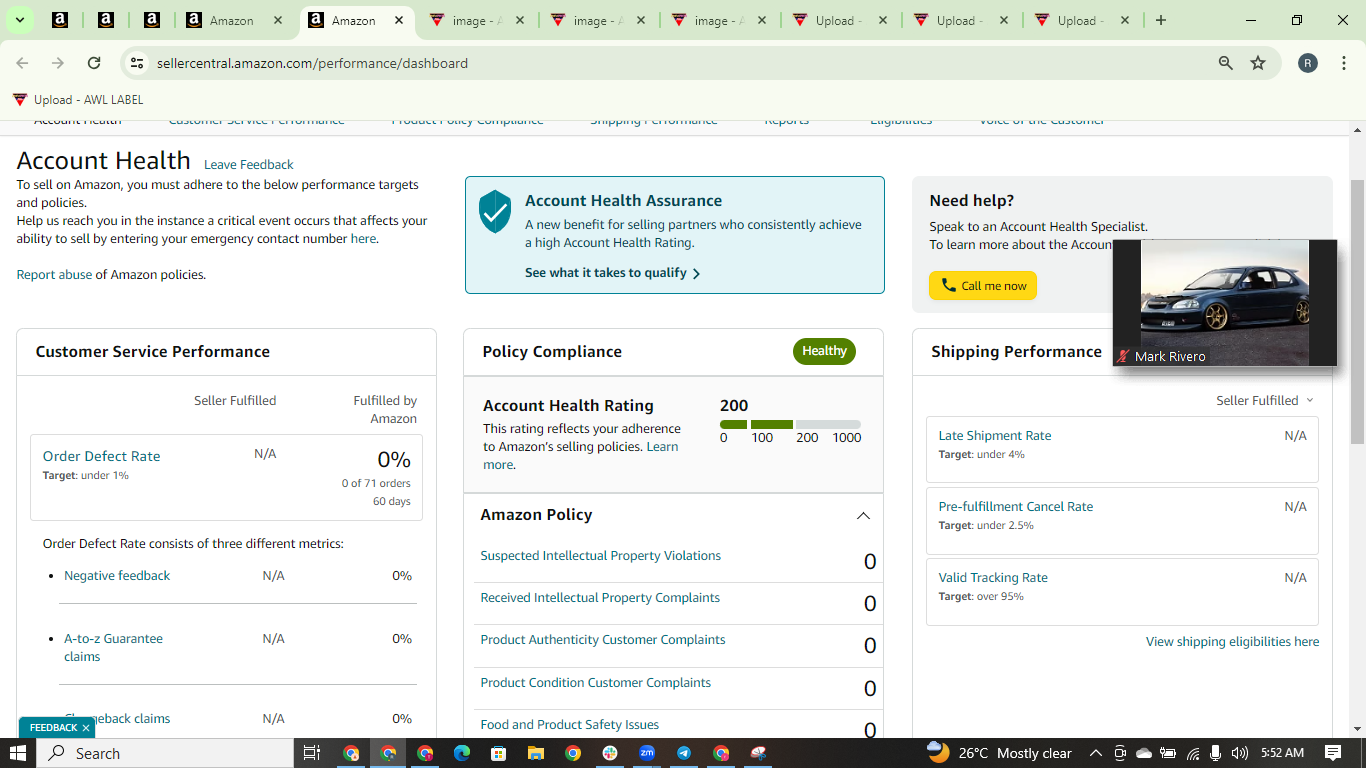The width and height of the screenshot is (1366, 768).
Task: Select the '0 of 71 orders' text
Action: [376, 484]
